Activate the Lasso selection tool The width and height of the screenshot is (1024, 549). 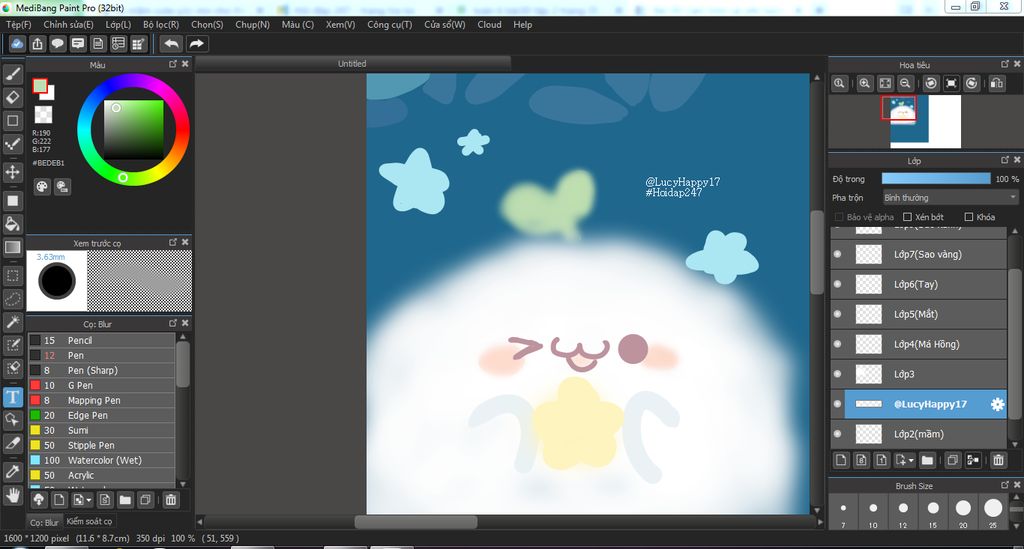coord(13,299)
